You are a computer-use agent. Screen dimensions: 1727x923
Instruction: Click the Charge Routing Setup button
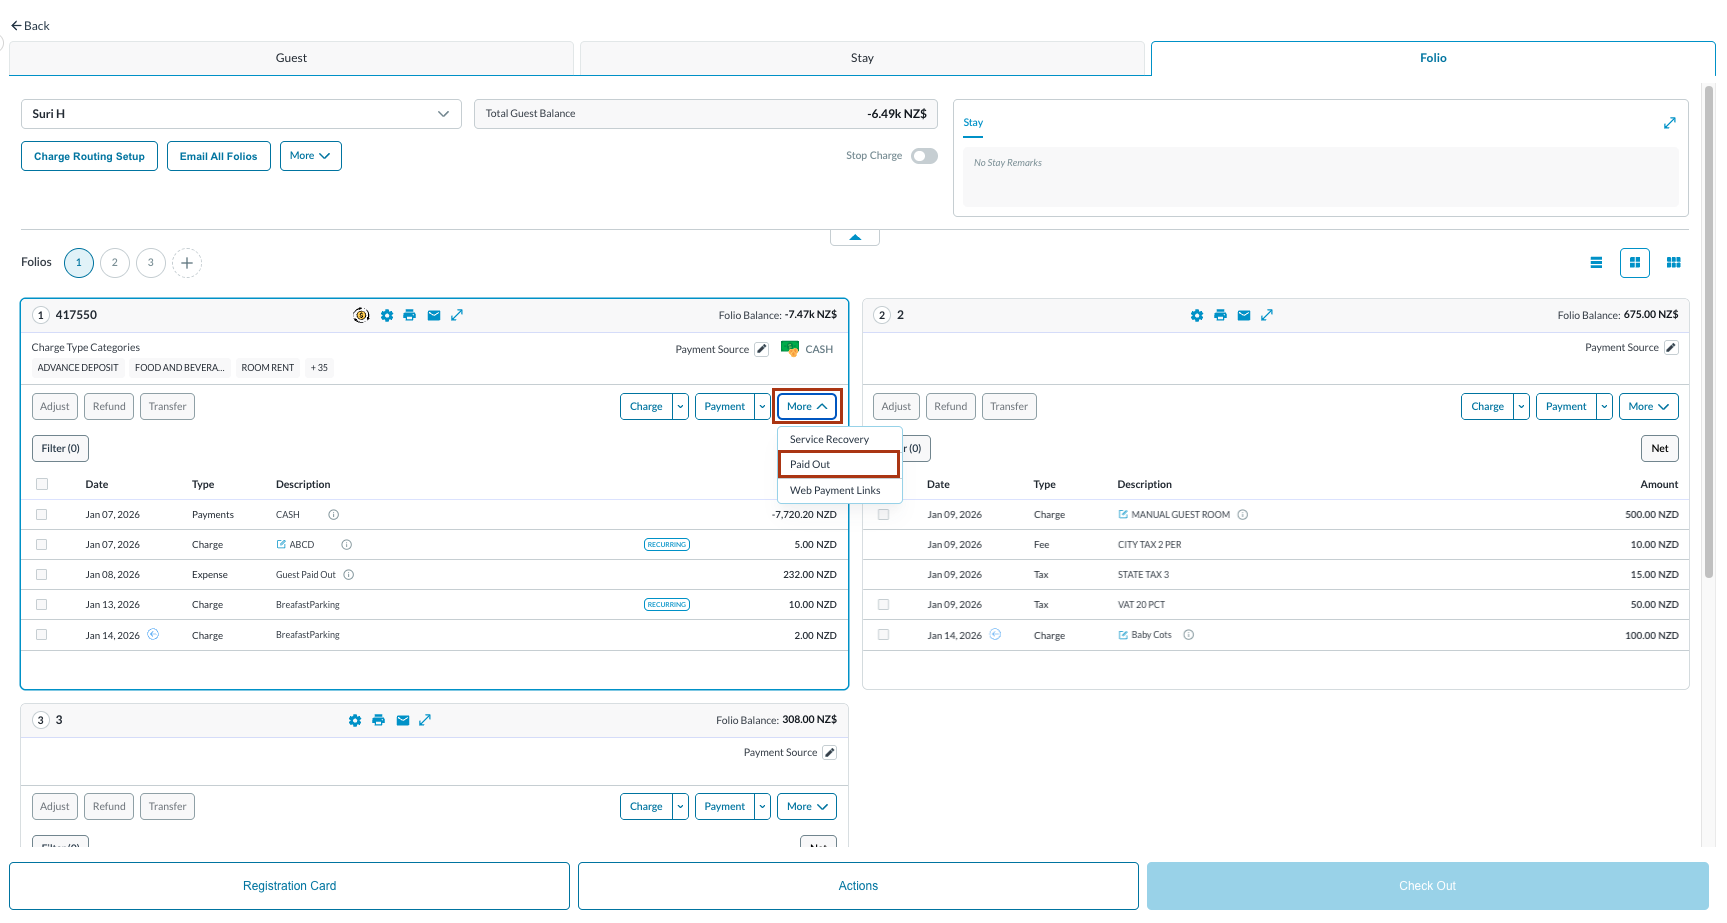(x=89, y=157)
